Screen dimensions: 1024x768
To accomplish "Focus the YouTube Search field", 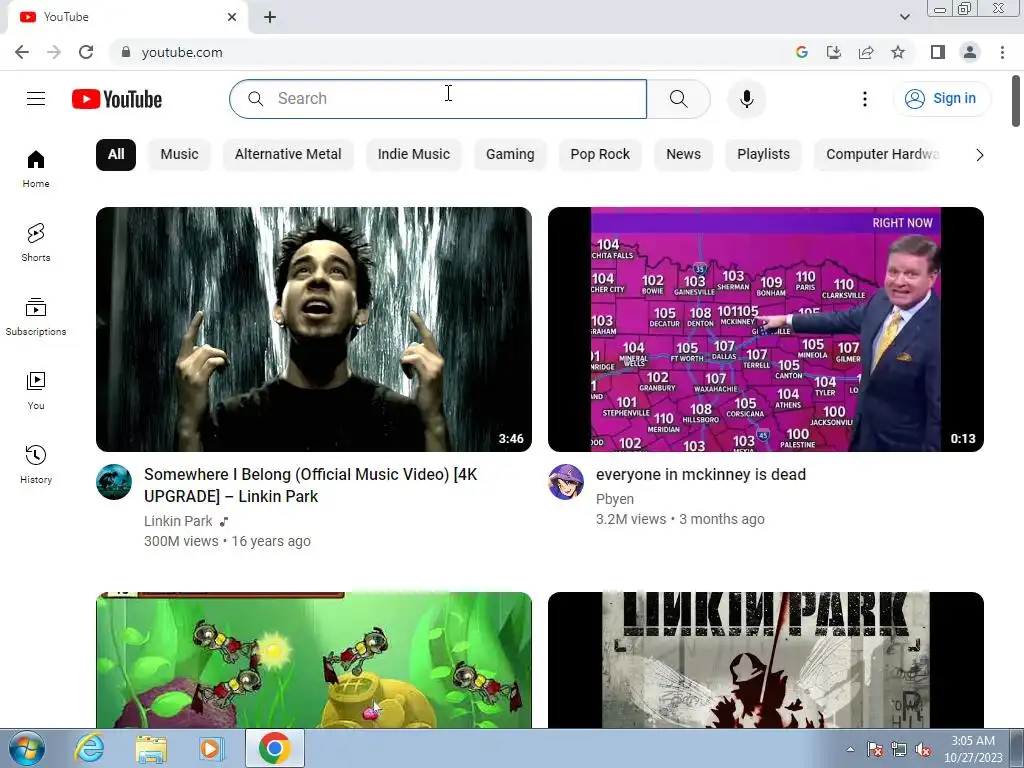I will 438,99.
